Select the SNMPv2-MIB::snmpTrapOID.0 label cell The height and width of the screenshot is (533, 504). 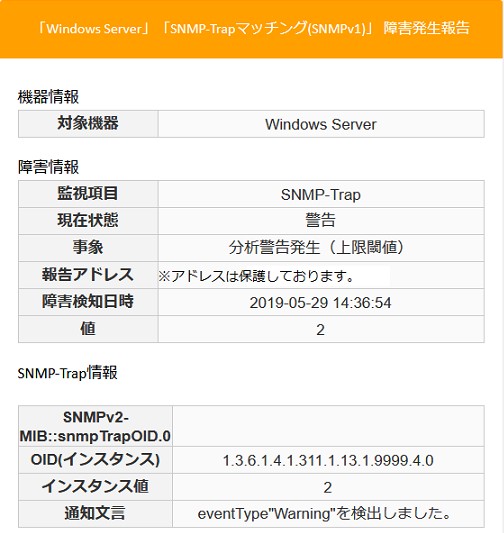[95, 426]
